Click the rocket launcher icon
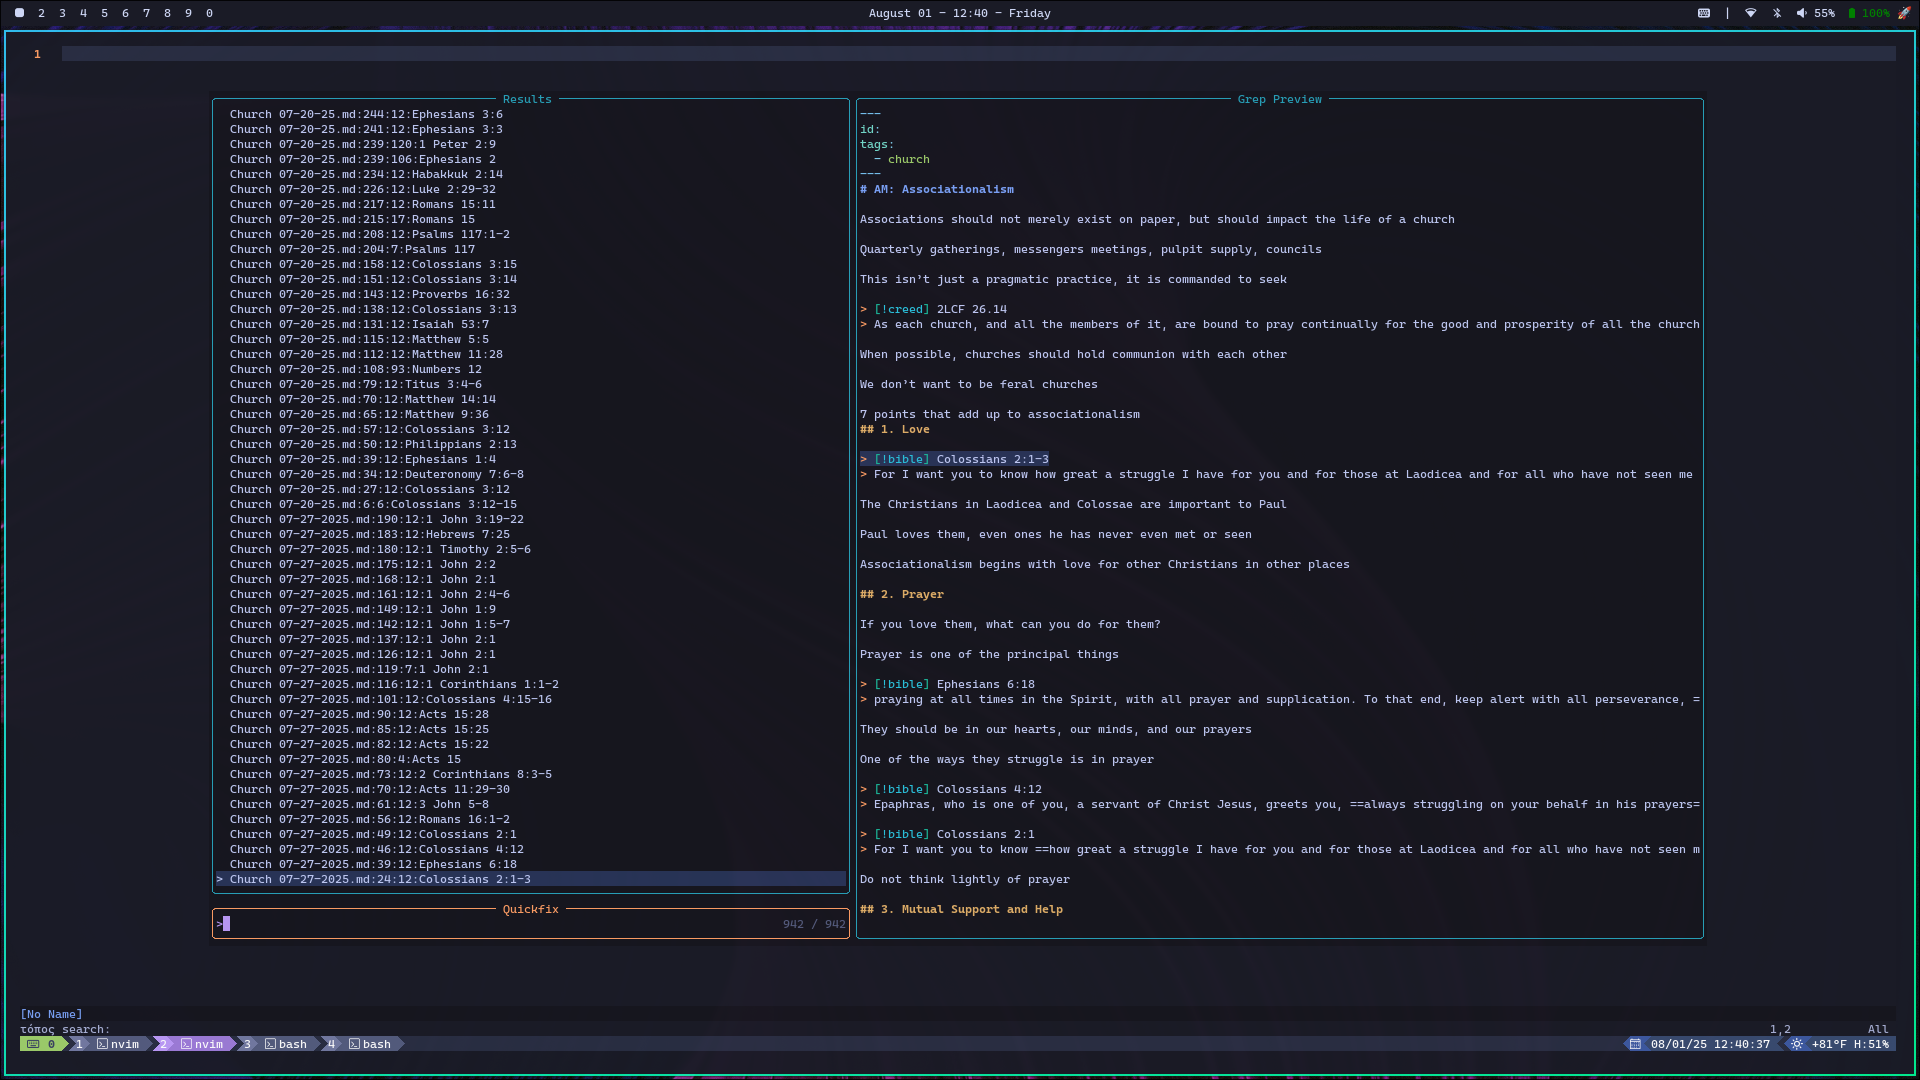The image size is (1920, 1080). click(1904, 13)
